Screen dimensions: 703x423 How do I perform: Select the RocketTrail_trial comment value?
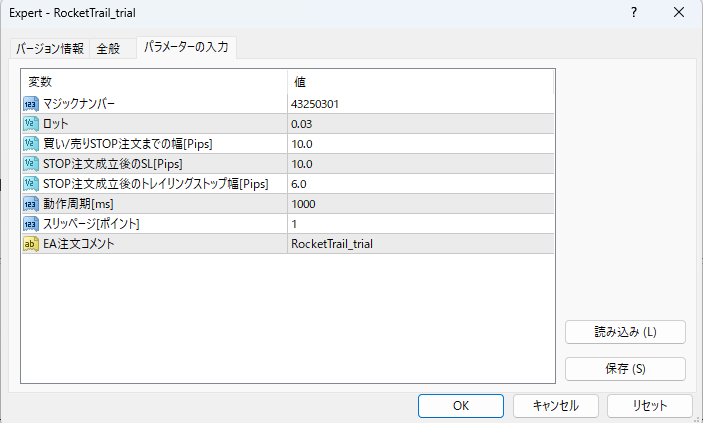coord(331,243)
